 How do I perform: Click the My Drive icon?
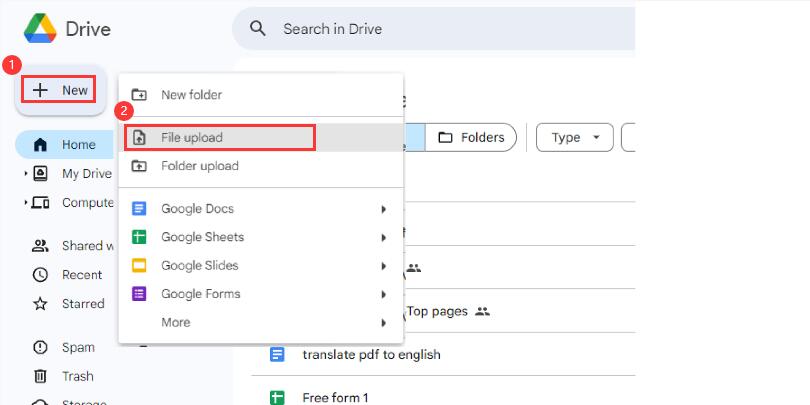[x=40, y=174]
